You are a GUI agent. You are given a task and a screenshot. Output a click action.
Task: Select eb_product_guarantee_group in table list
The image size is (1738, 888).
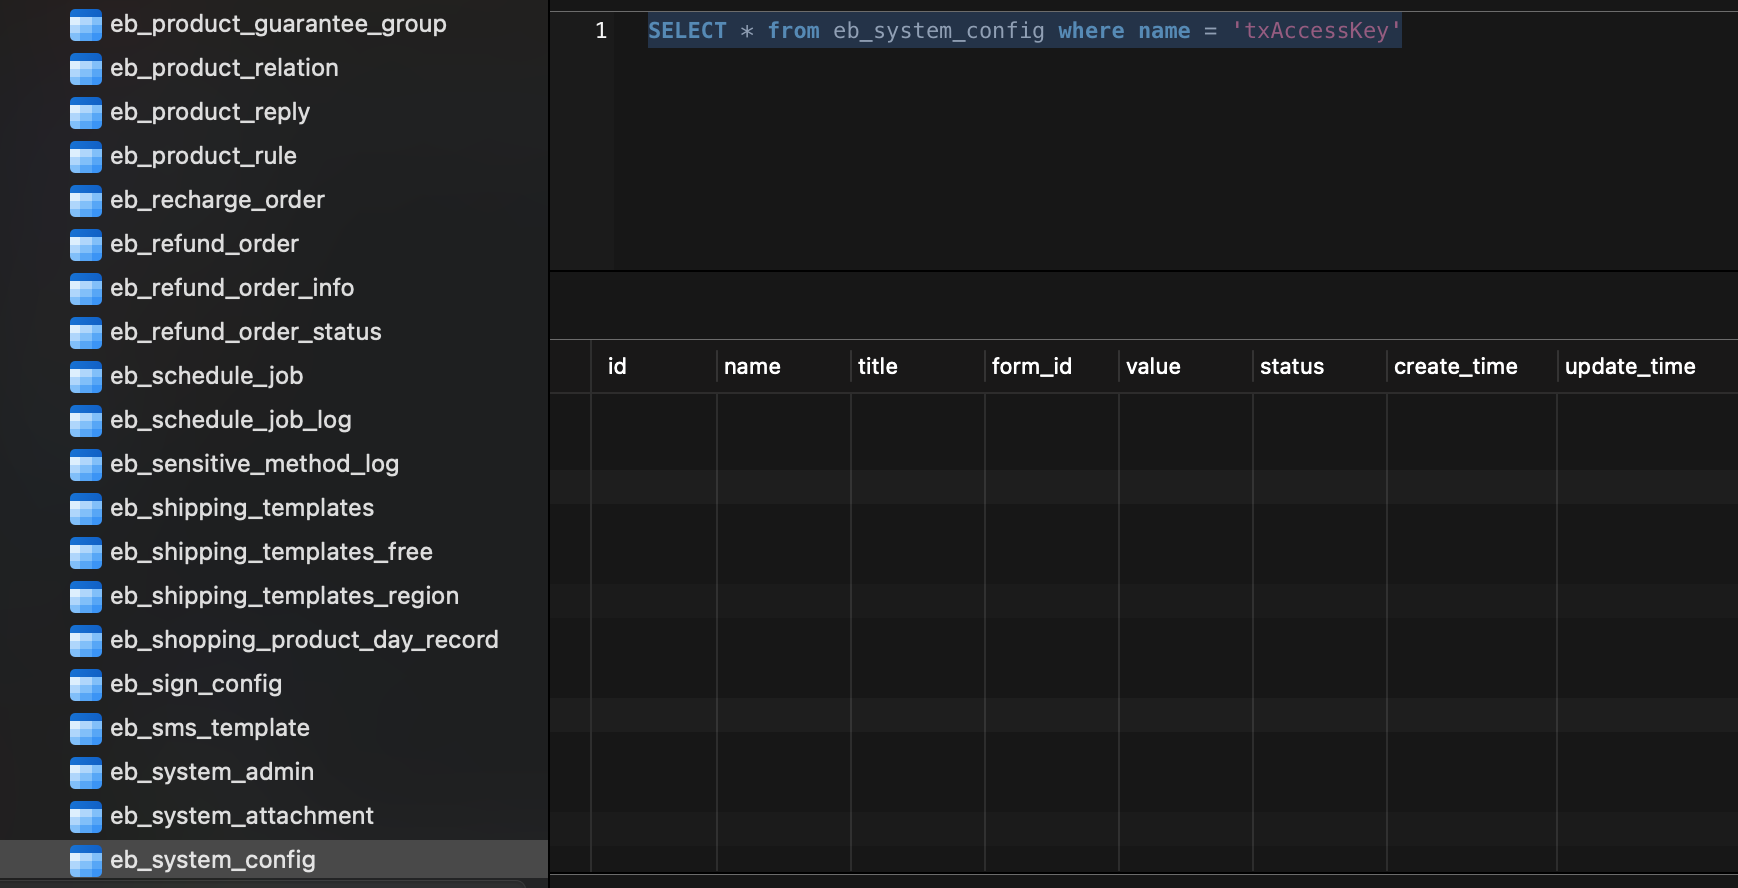pos(278,24)
